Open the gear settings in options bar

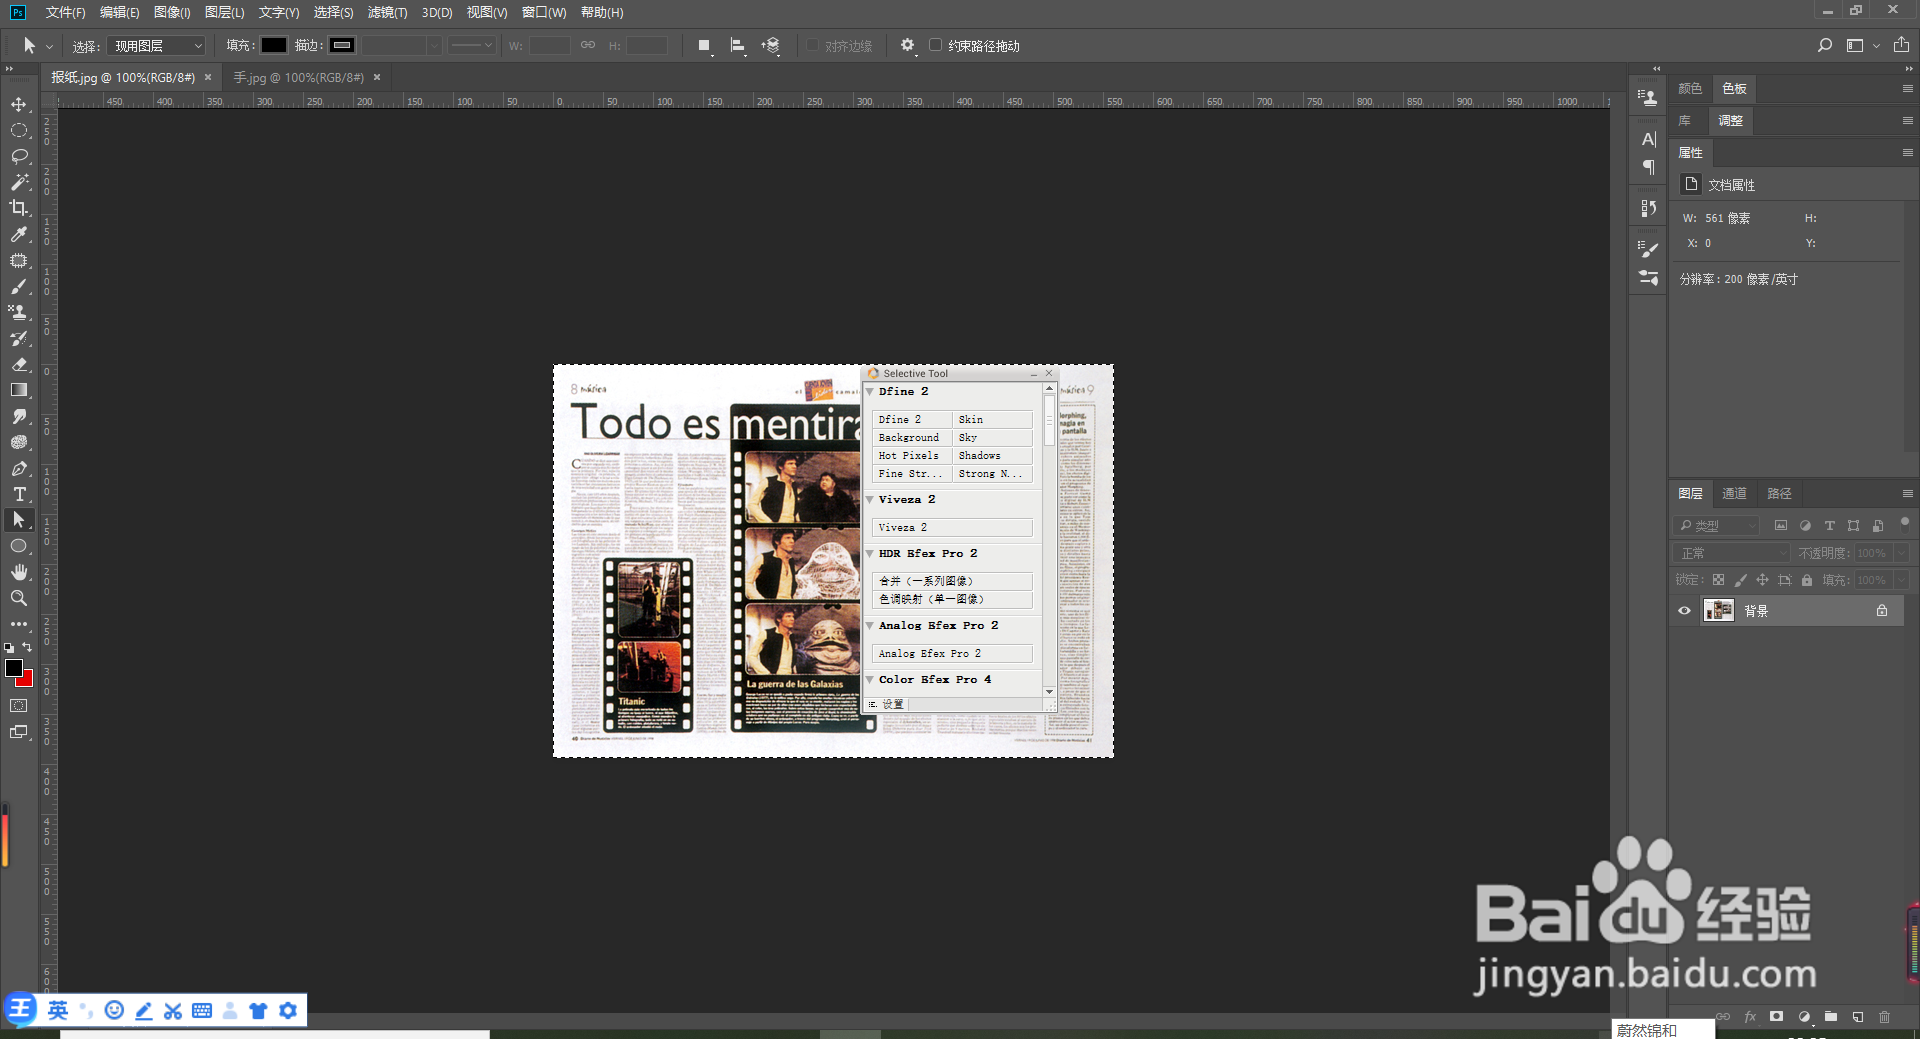(x=907, y=45)
